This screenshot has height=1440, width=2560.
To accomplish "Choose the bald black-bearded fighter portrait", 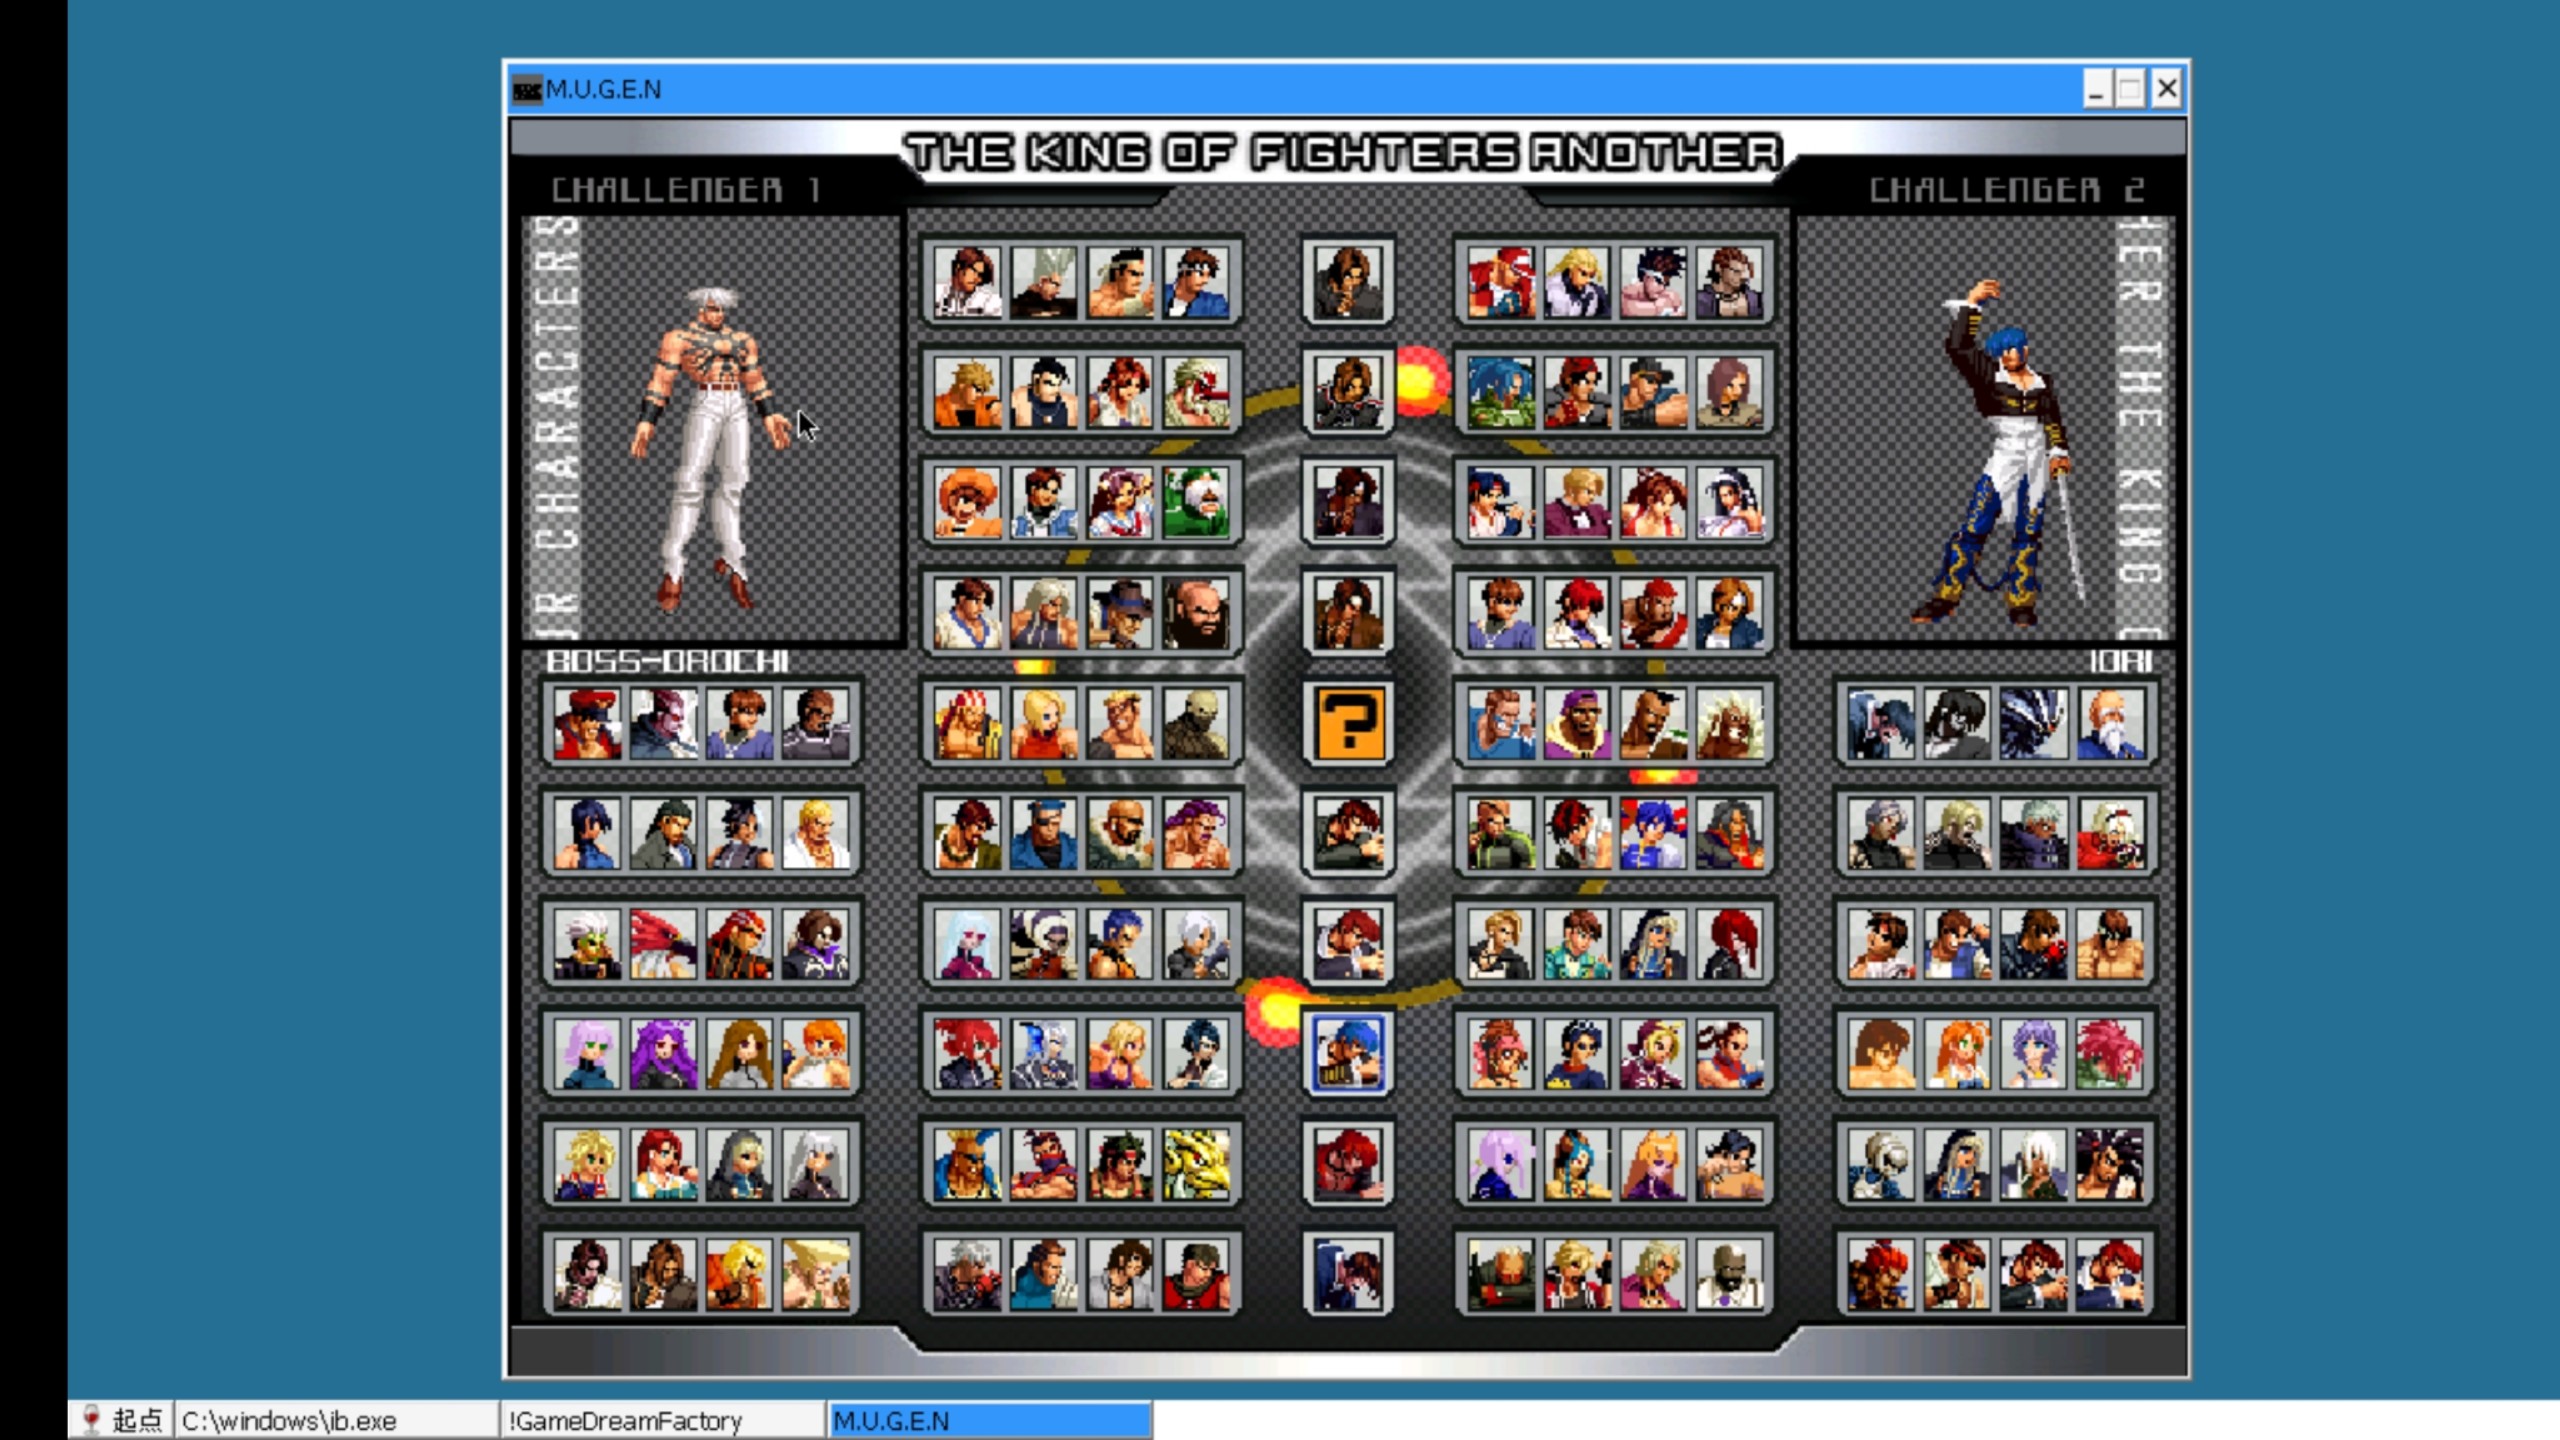I will (1196, 613).
